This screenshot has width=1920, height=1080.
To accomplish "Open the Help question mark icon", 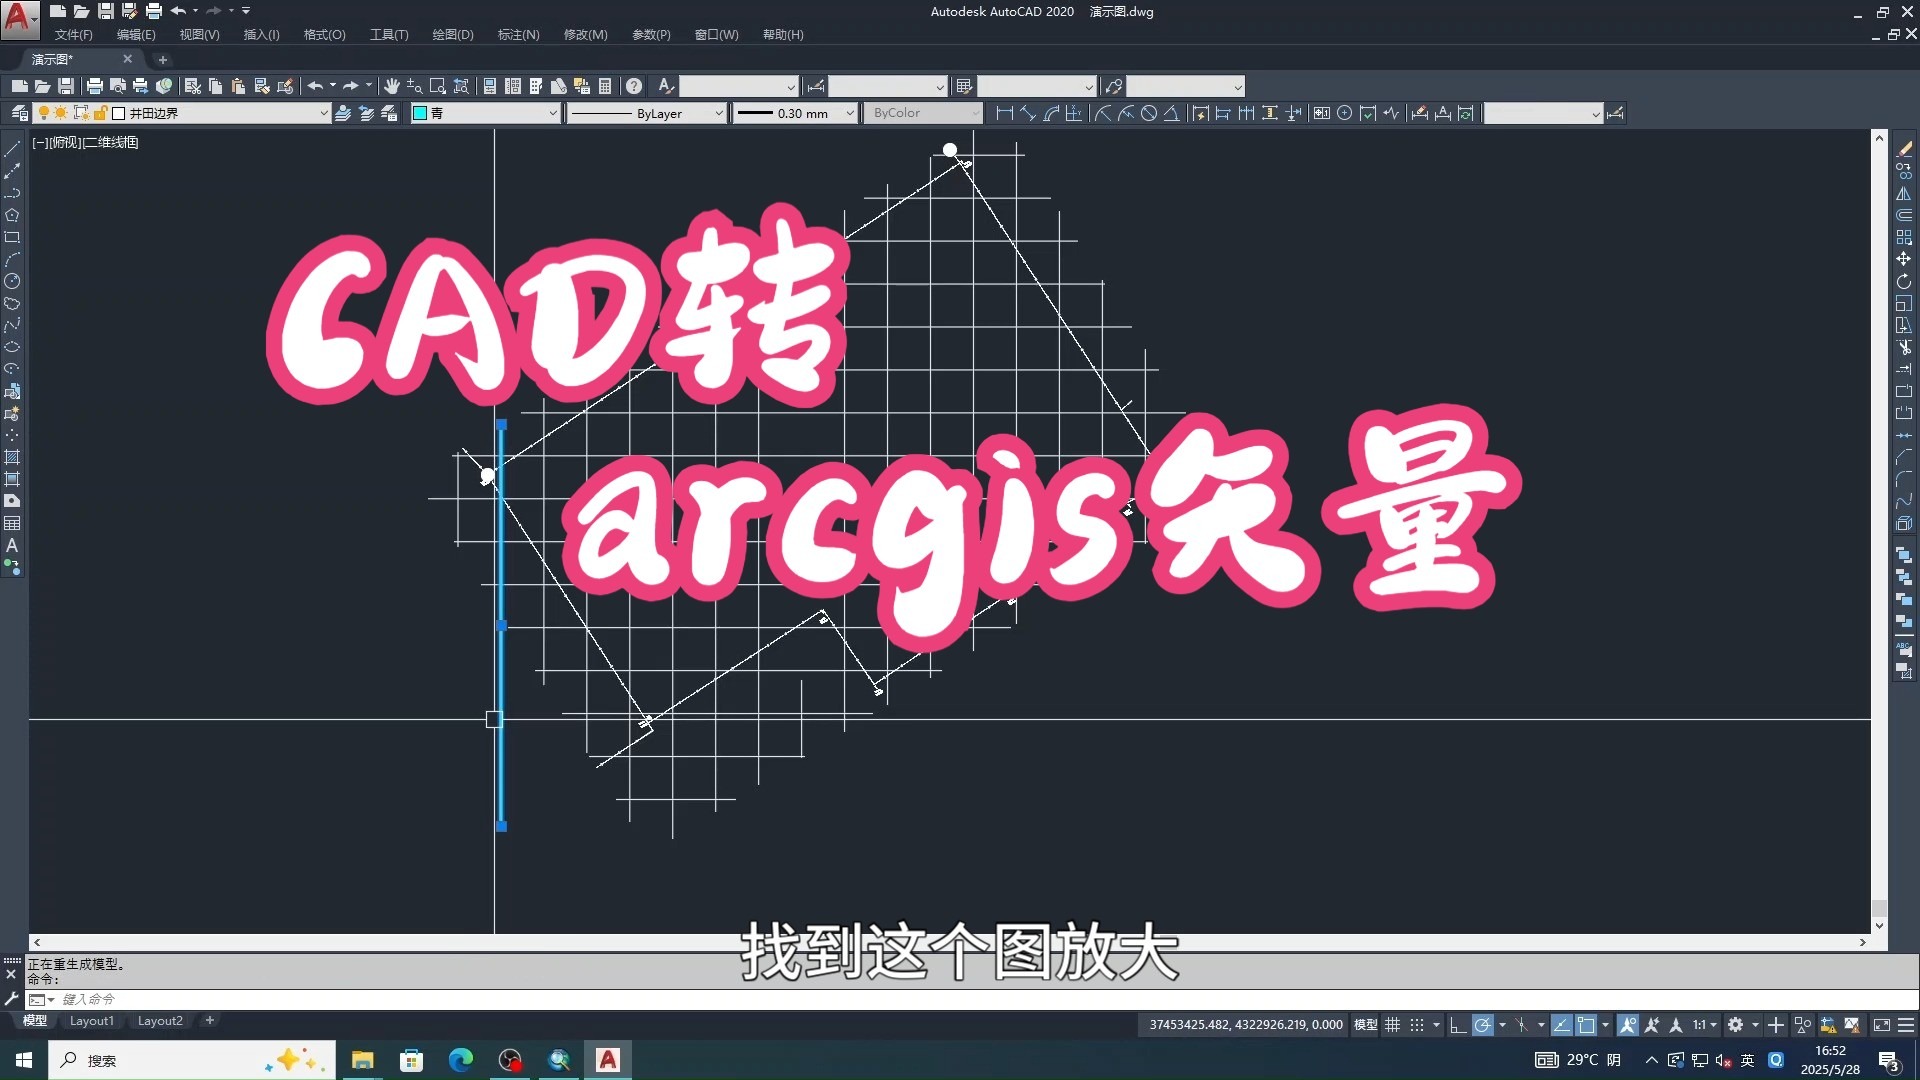I will [634, 86].
